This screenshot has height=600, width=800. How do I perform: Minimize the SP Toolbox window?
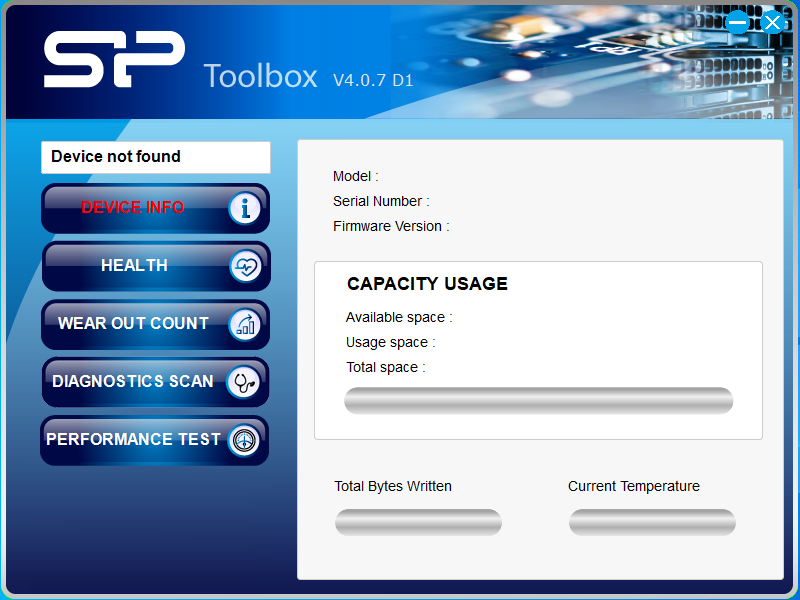pyautogui.click(x=737, y=22)
